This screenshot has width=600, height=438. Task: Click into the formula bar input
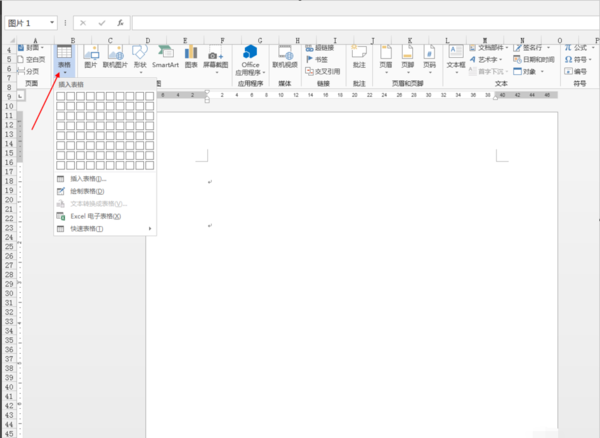point(366,23)
